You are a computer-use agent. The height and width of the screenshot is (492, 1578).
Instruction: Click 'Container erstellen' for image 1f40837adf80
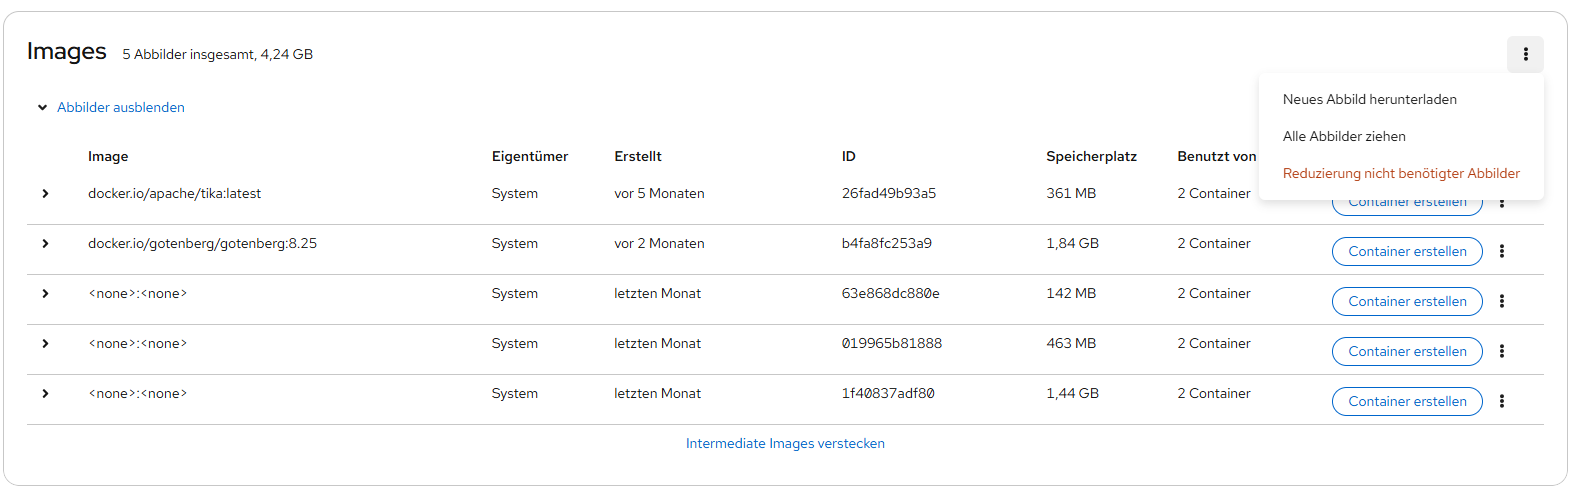pyautogui.click(x=1406, y=401)
